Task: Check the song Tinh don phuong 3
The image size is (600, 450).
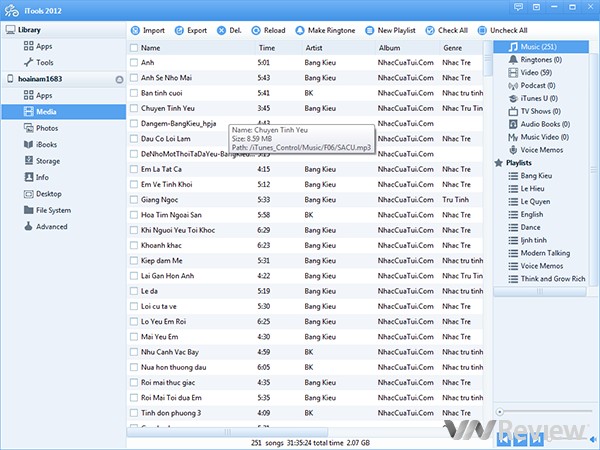Action: [134, 413]
